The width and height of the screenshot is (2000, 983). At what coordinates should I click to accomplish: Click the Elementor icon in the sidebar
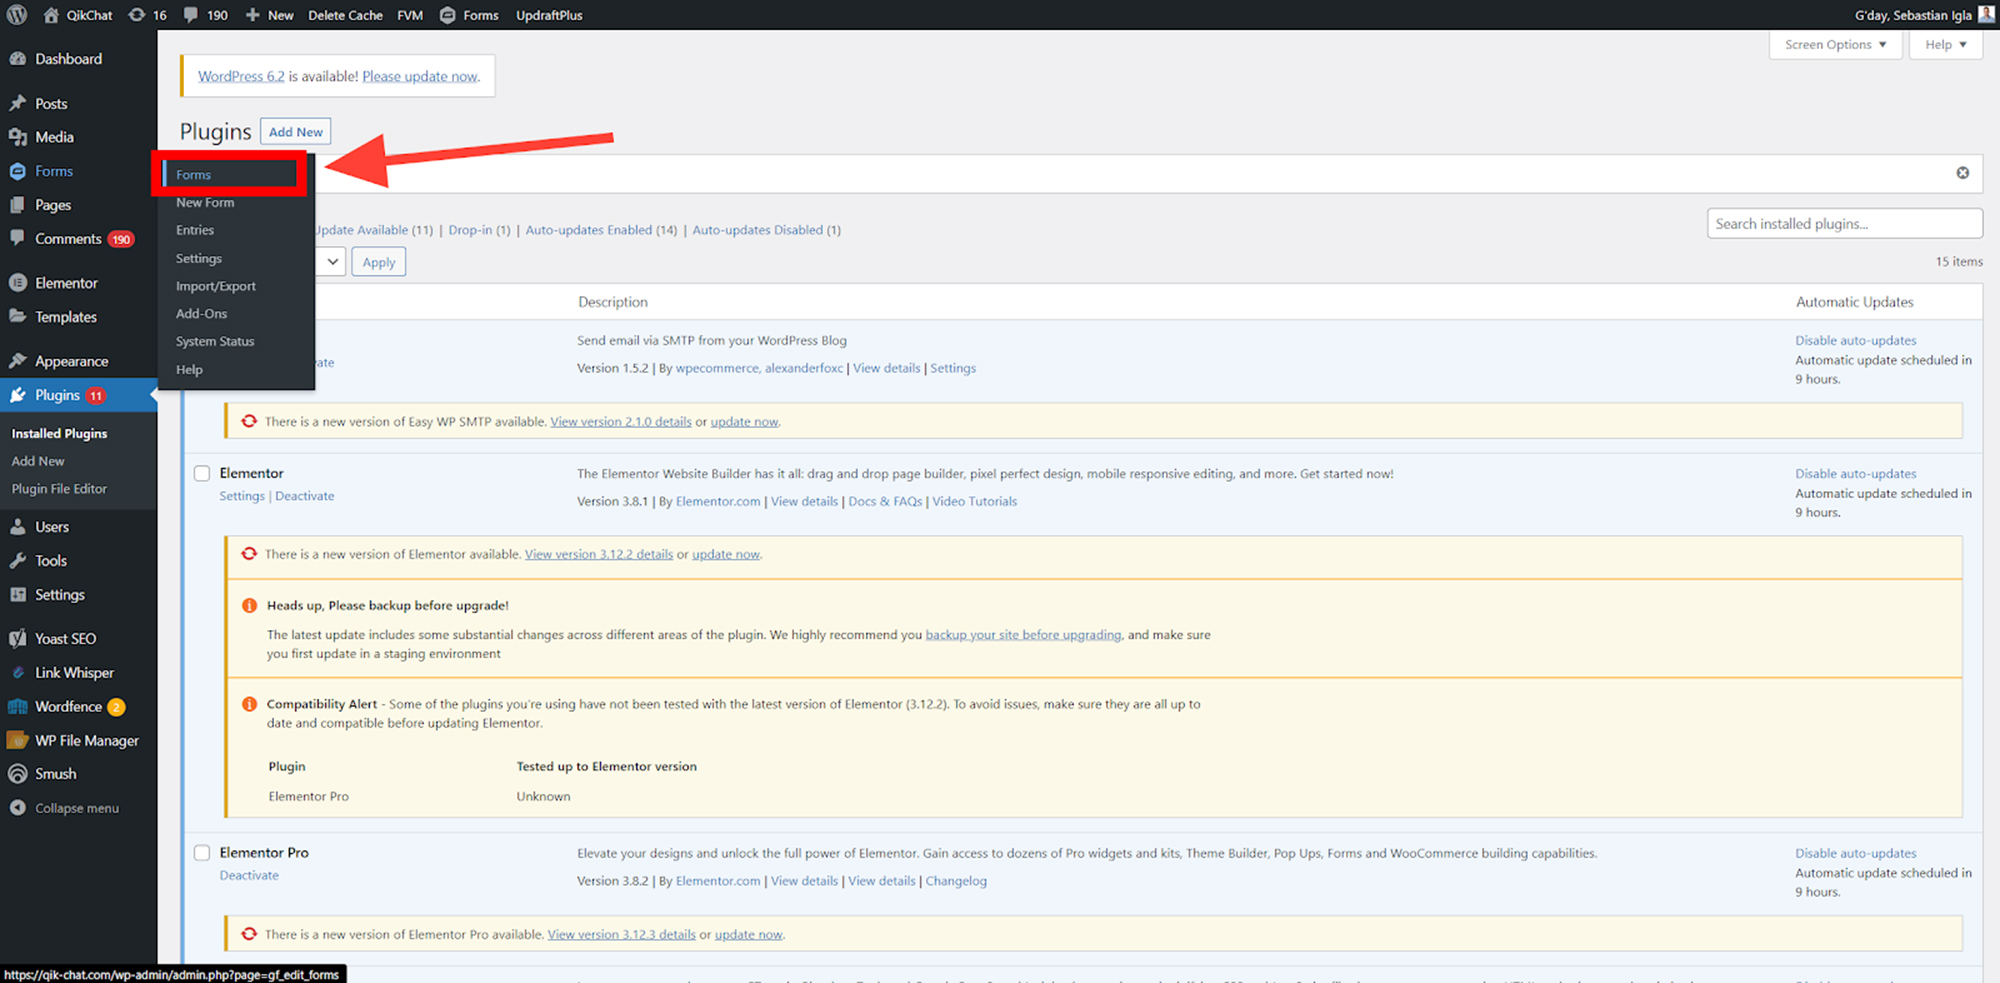(17, 283)
